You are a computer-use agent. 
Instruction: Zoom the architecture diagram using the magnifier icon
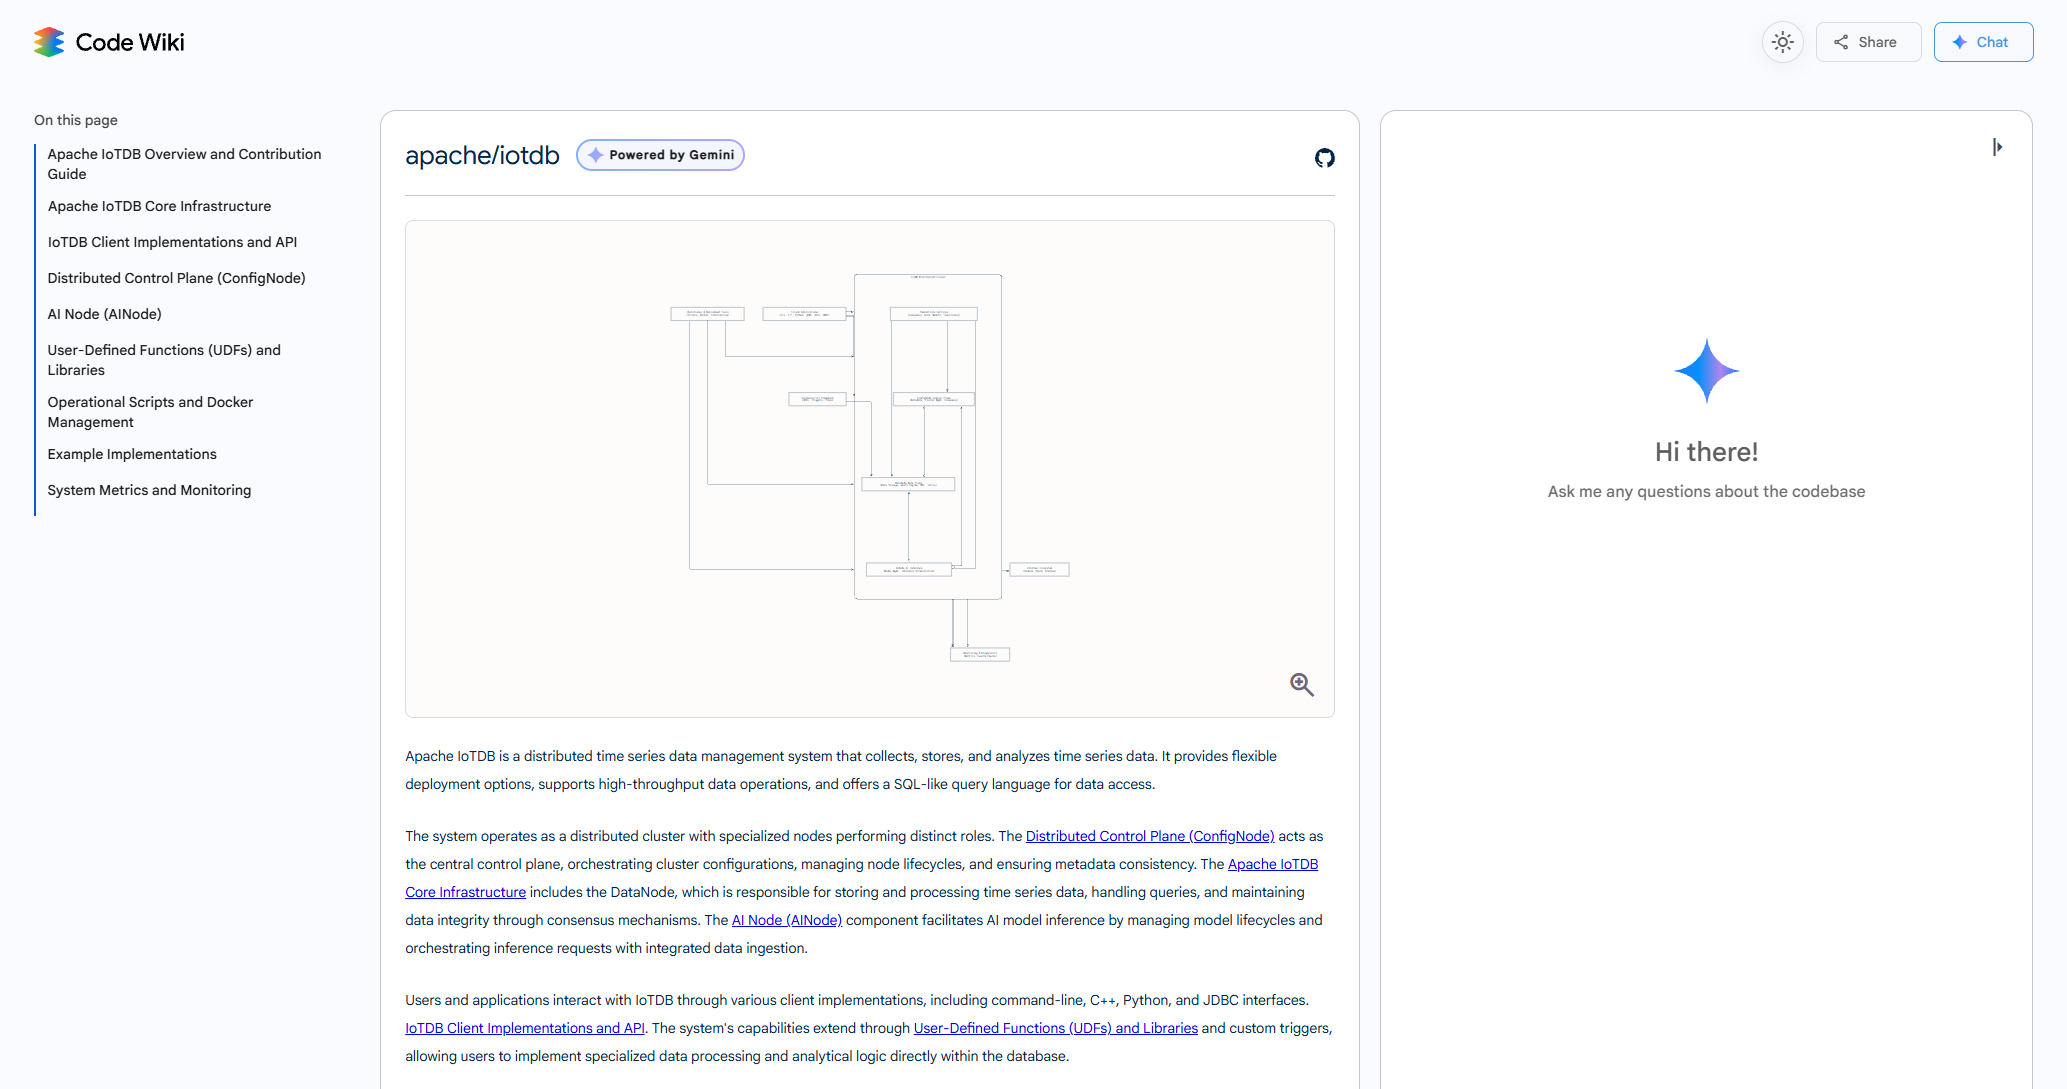(1301, 684)
